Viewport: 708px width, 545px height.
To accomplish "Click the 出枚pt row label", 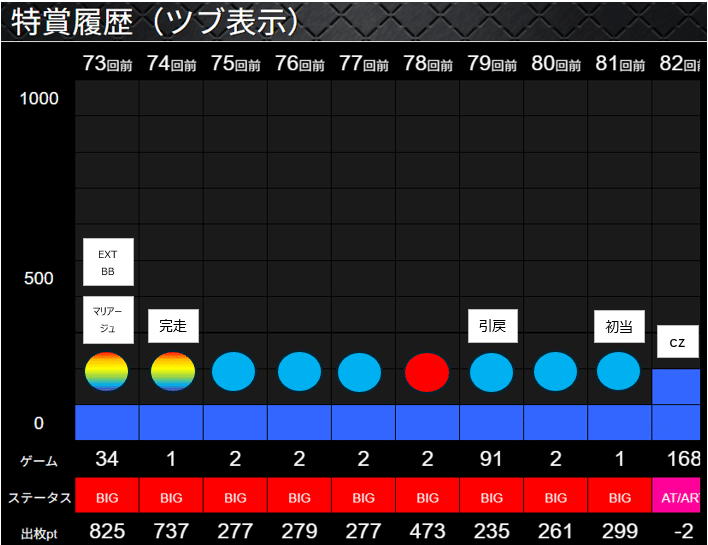I will point(39,534).
